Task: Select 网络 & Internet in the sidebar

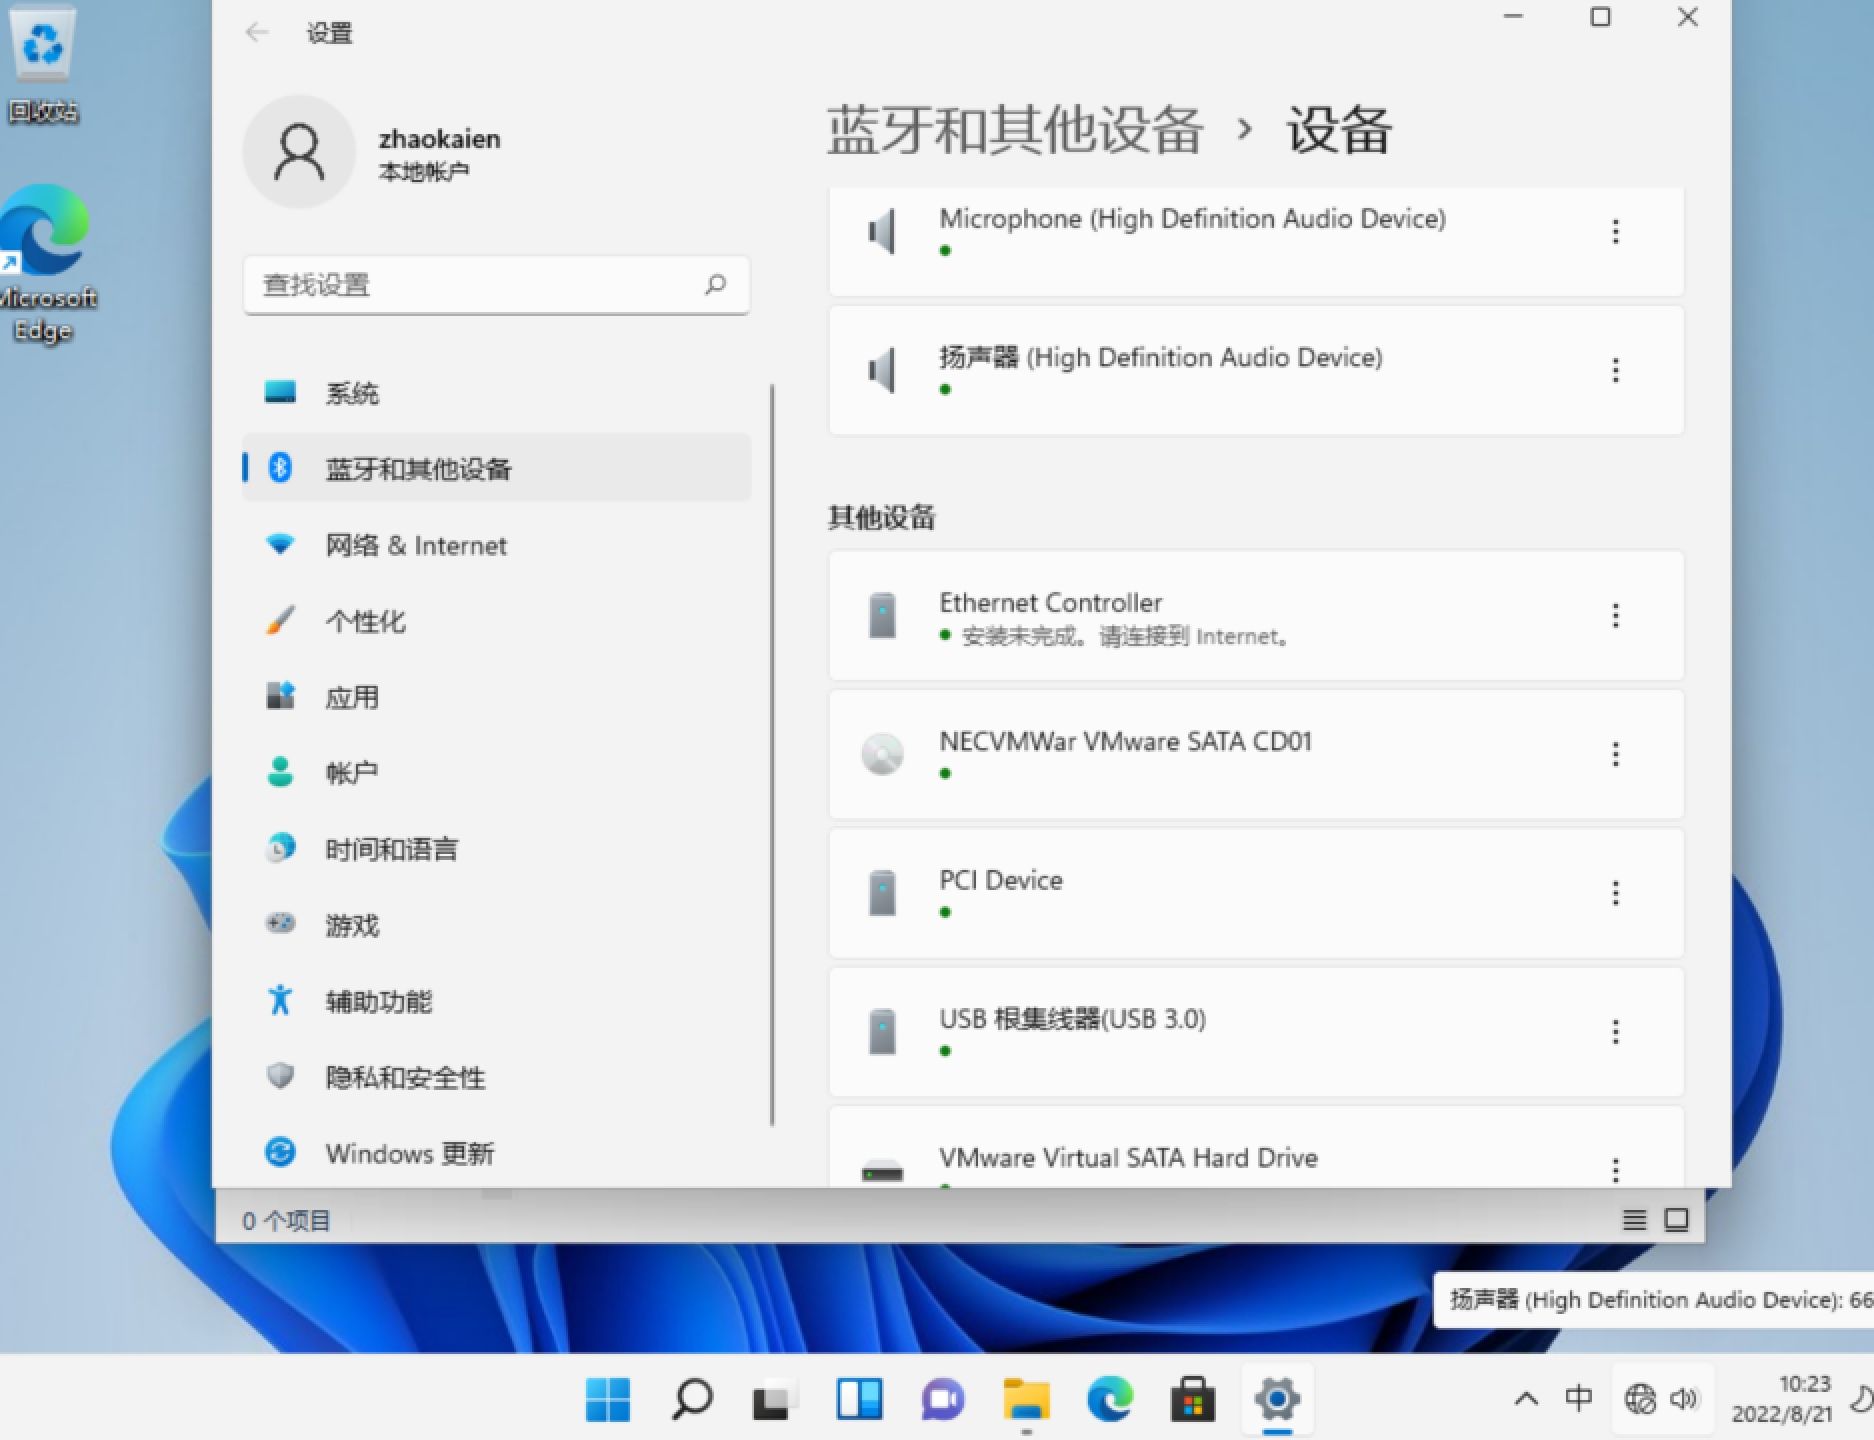Action: click(x=415, y=545)
